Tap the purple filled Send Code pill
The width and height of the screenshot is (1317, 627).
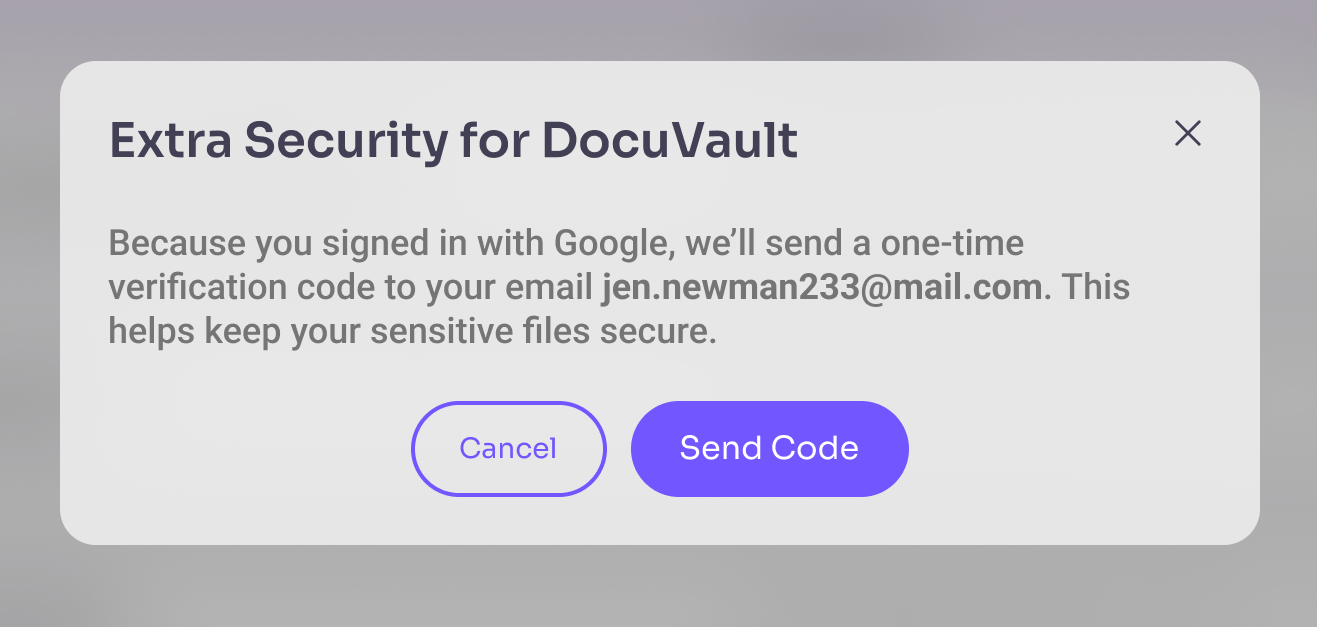pos(769,448)
